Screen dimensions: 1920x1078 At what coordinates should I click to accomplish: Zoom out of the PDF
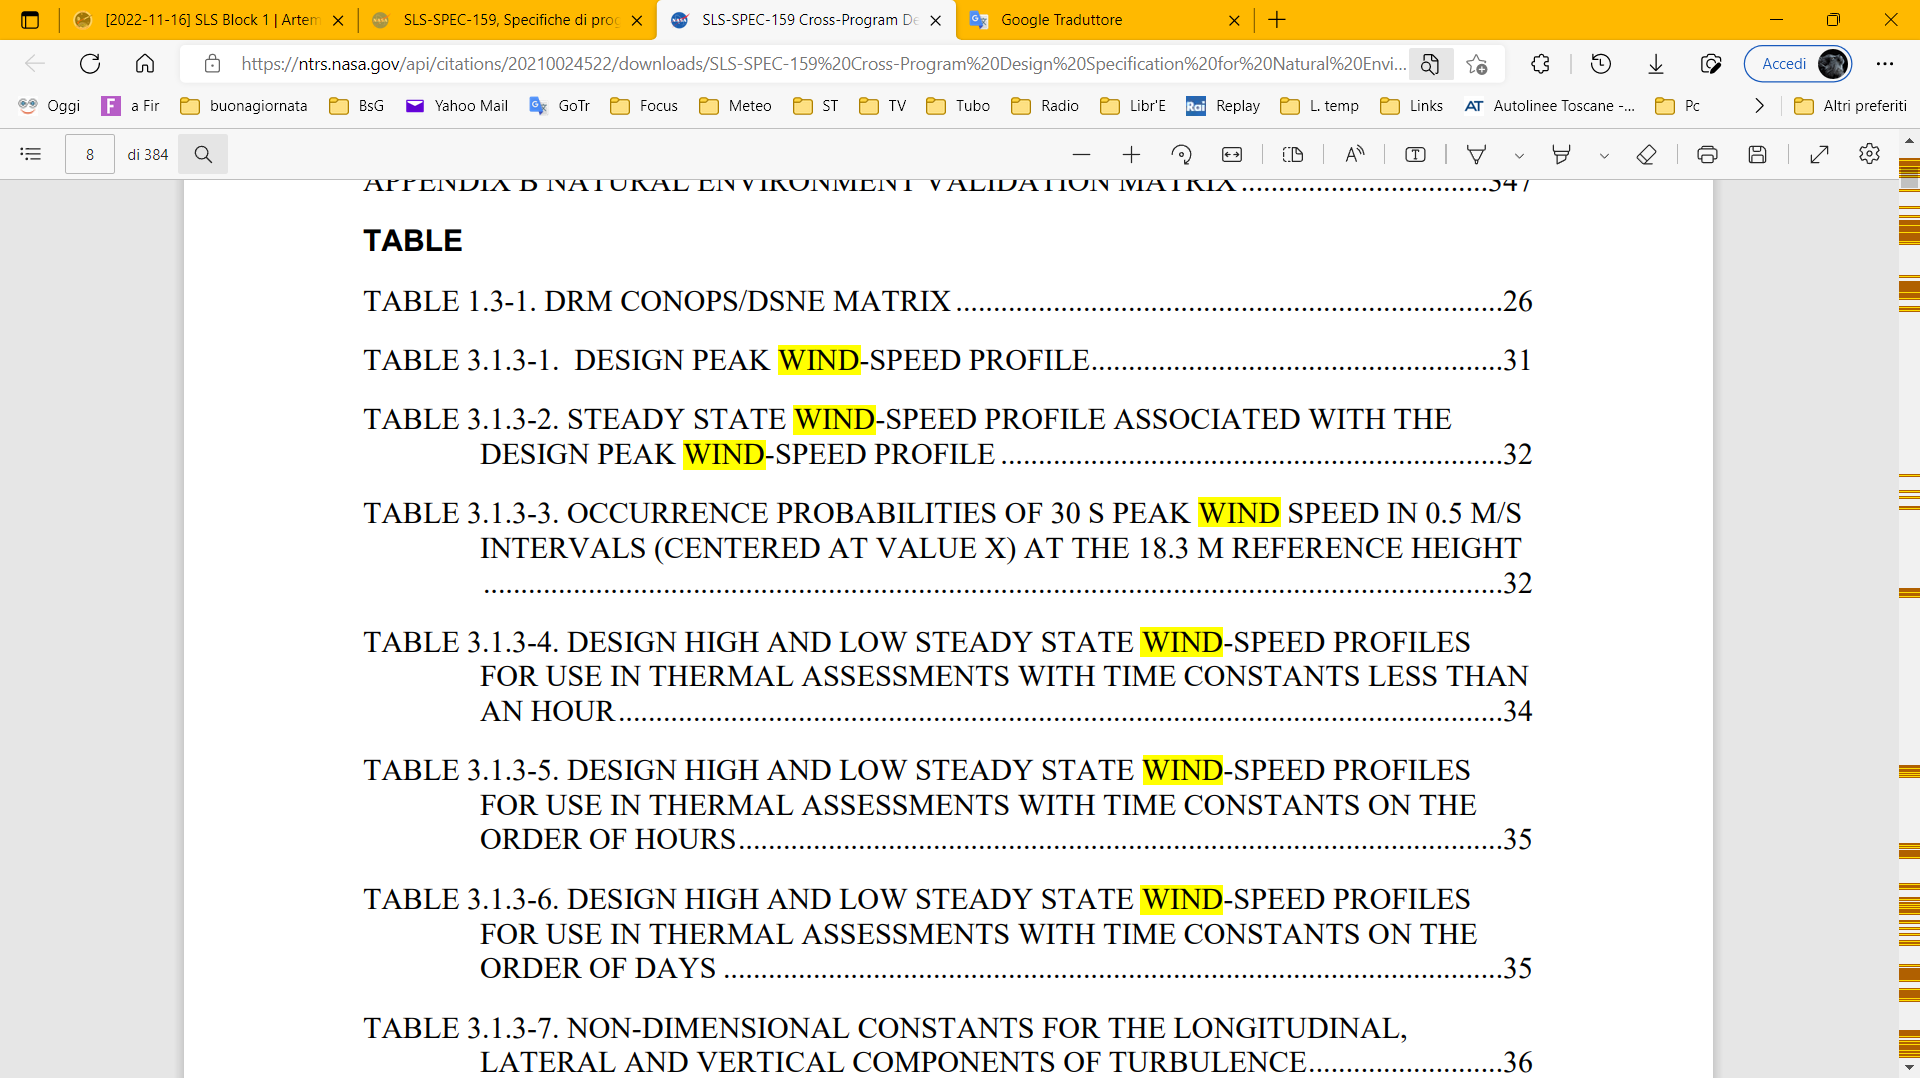point(1081,154)
